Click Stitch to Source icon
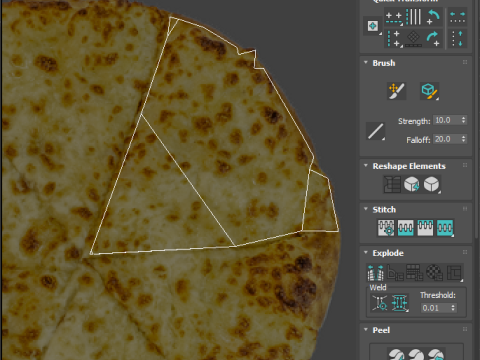Screen dimensions: 480x360 pos(425,228)
